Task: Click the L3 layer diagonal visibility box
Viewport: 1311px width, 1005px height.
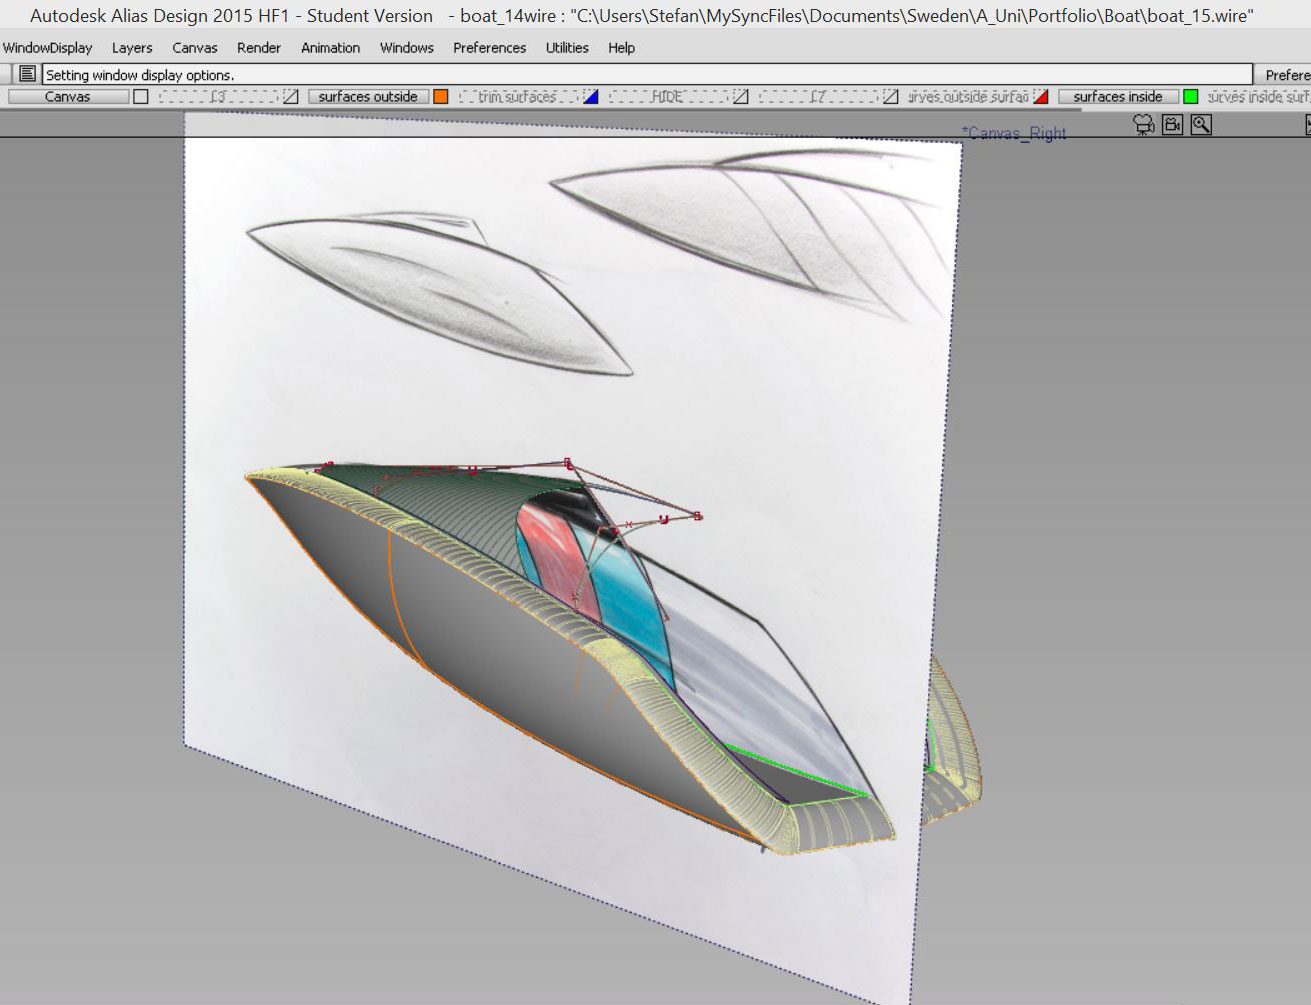Action: point(291,97)
